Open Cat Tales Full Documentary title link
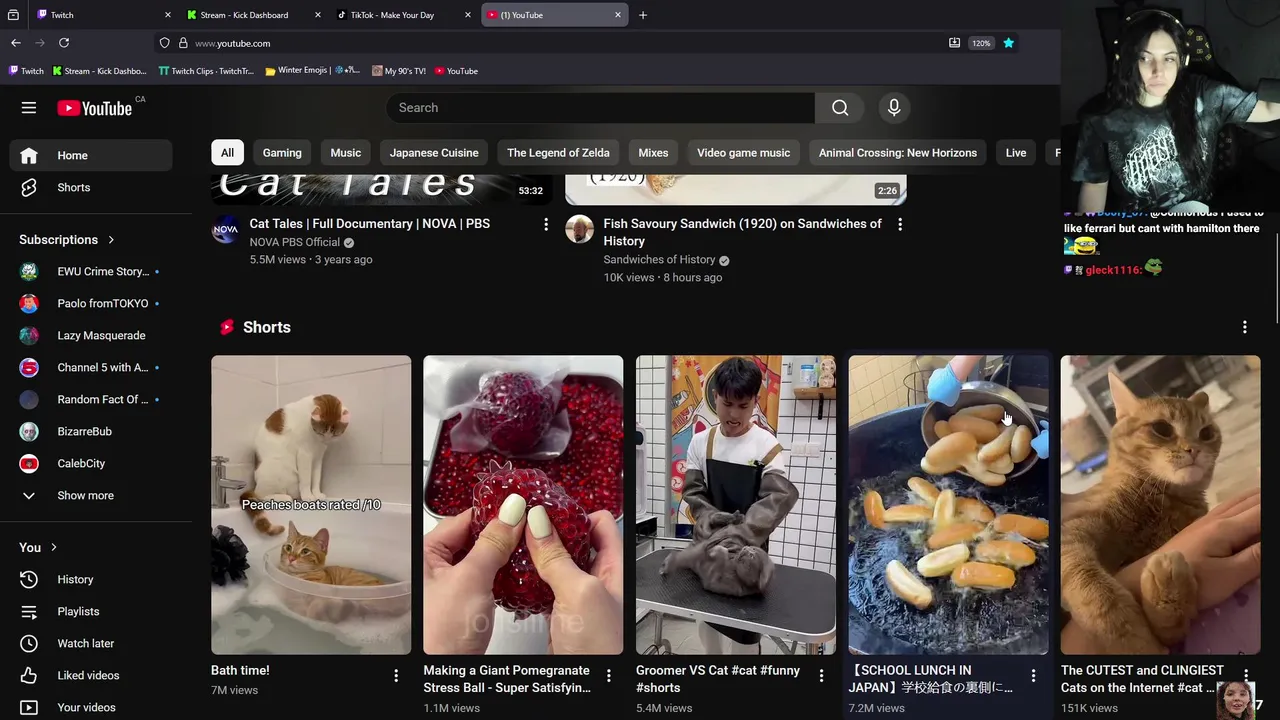 (x=370, y=224)
